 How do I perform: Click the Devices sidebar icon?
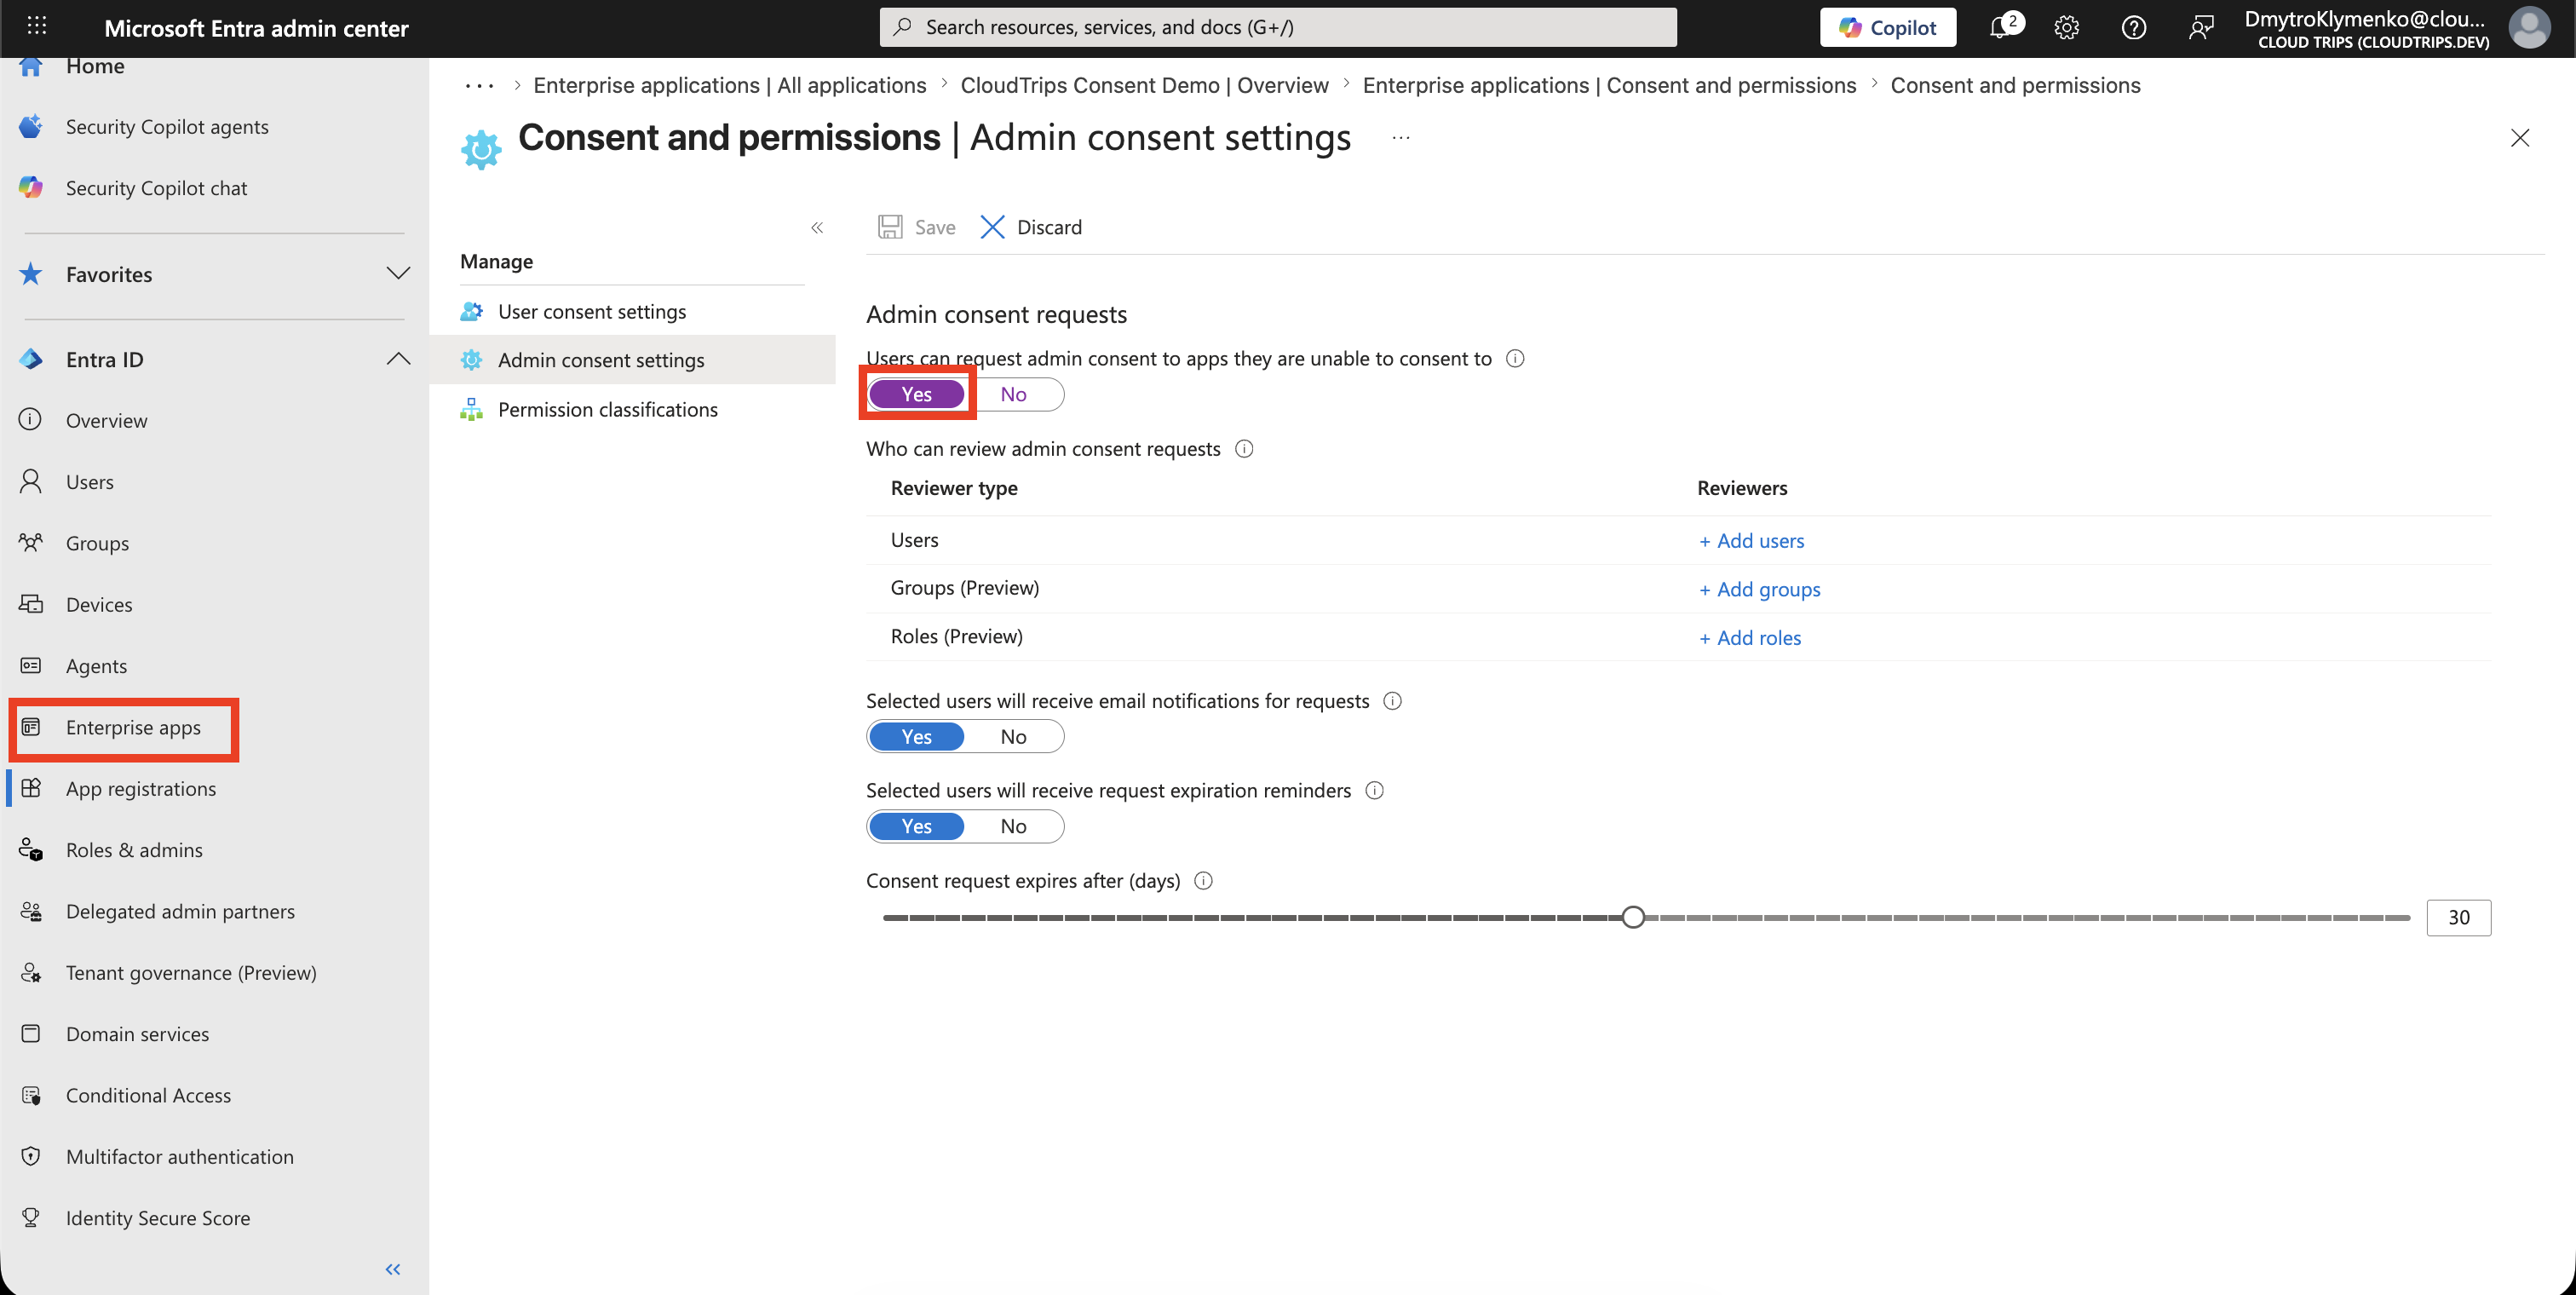pos(31,604)
